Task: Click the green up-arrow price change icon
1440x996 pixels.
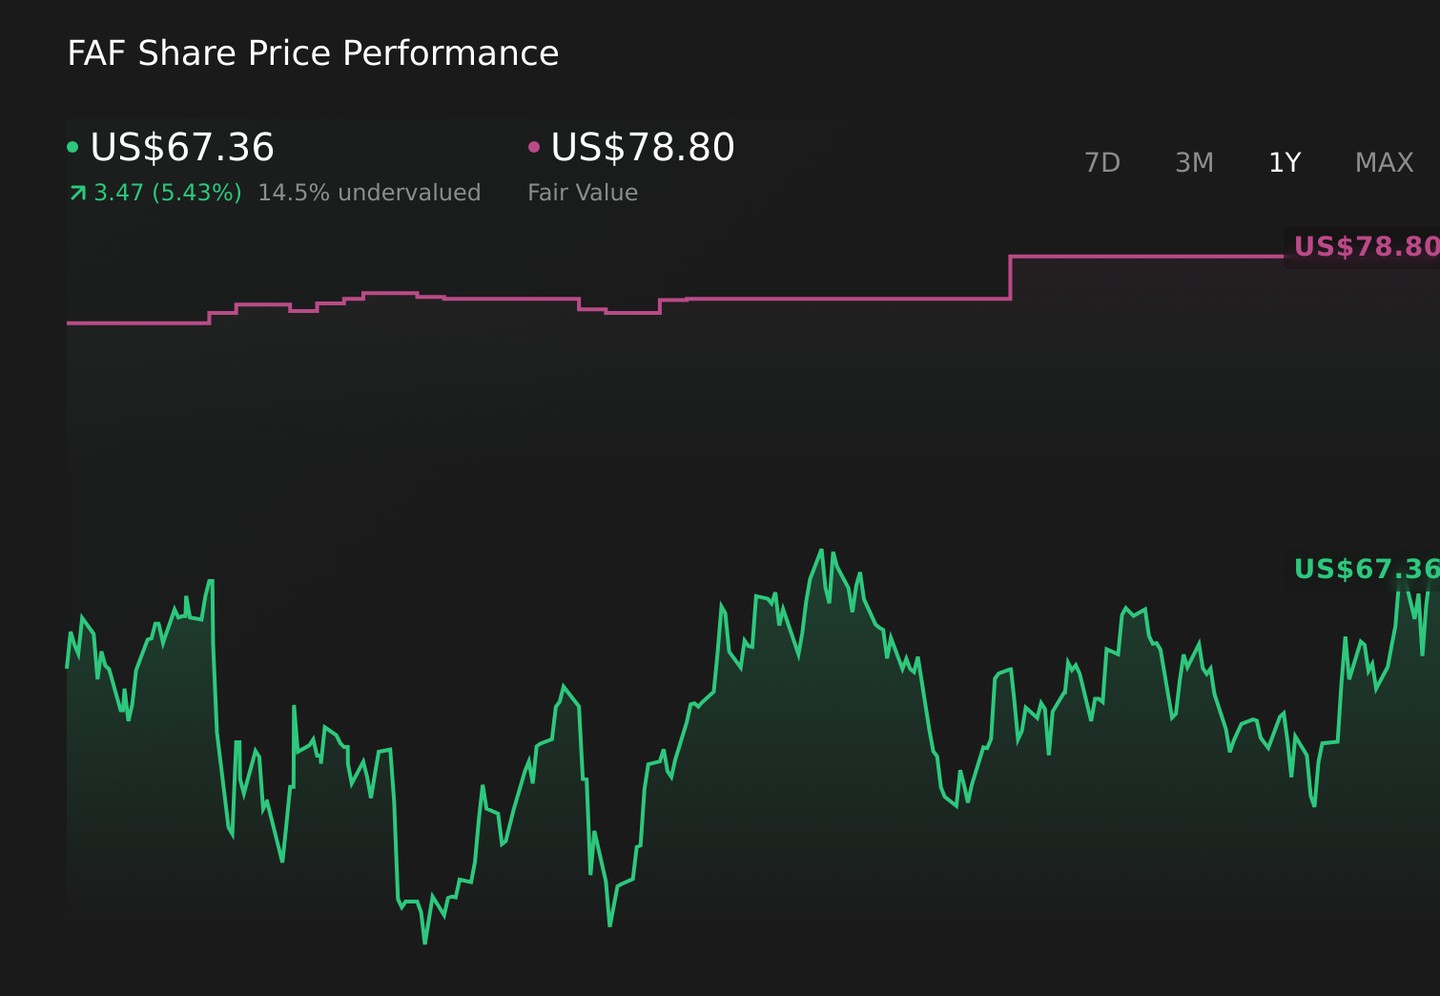Action: coord(77,192)
